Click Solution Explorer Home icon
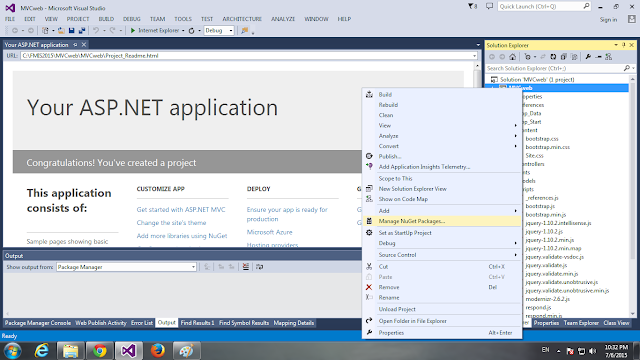This screenshot has width=640, height=360. [x=512, y=57]
